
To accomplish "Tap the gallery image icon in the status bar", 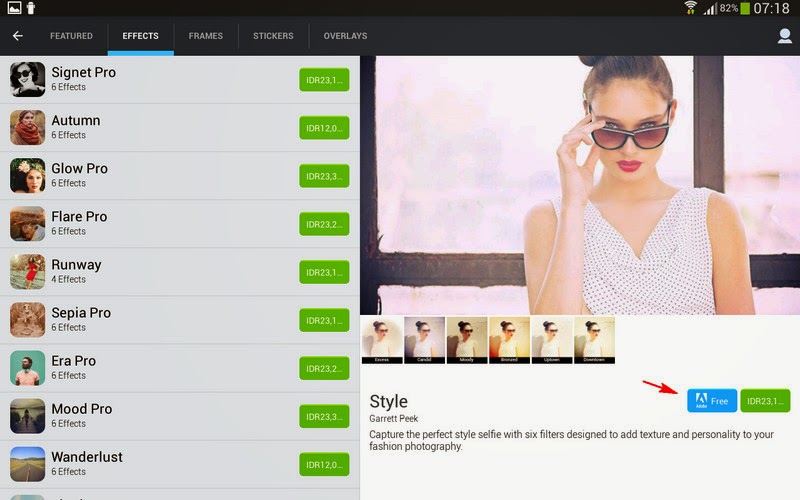I will [14, 8].
